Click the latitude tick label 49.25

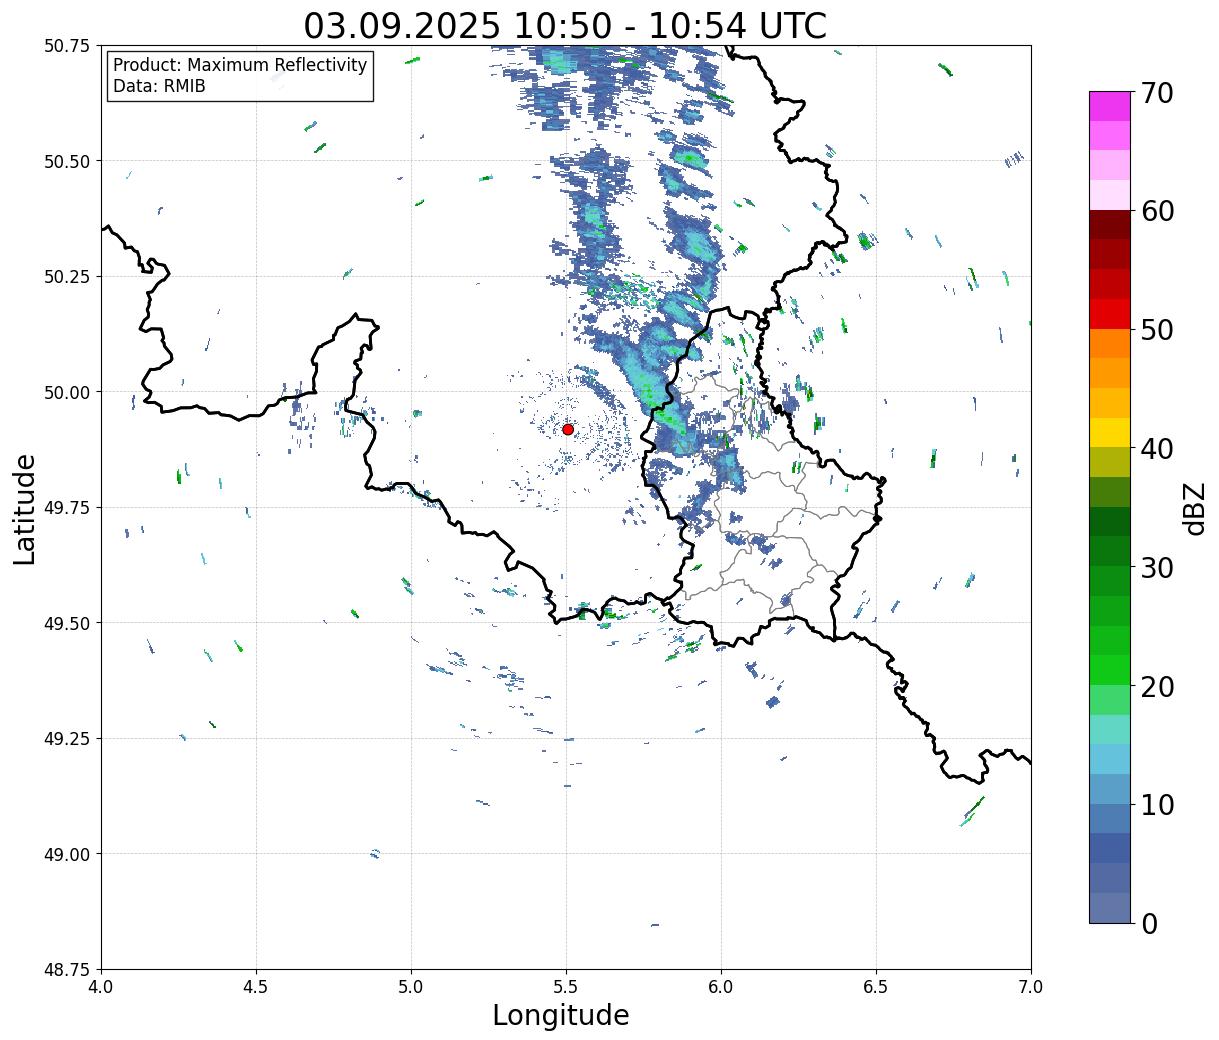(67, 739)
